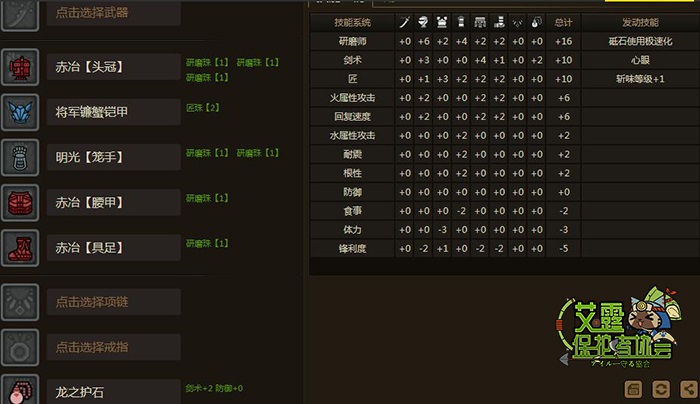Viewport: 700px width, 404px height.
Task: Click the 研磨珠【1】 jewel on 赤冶【腰甲】
Action: coord(207,198)
